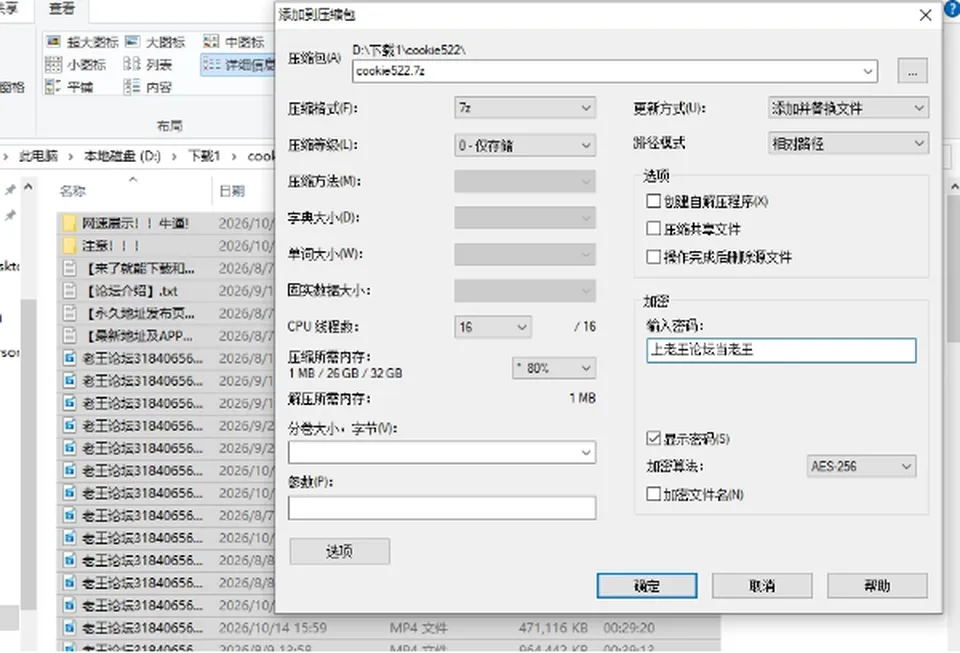960x653 pixels.
Task: Click the text file icon for 【来了就能下载和...
Action: pos(70,268)
